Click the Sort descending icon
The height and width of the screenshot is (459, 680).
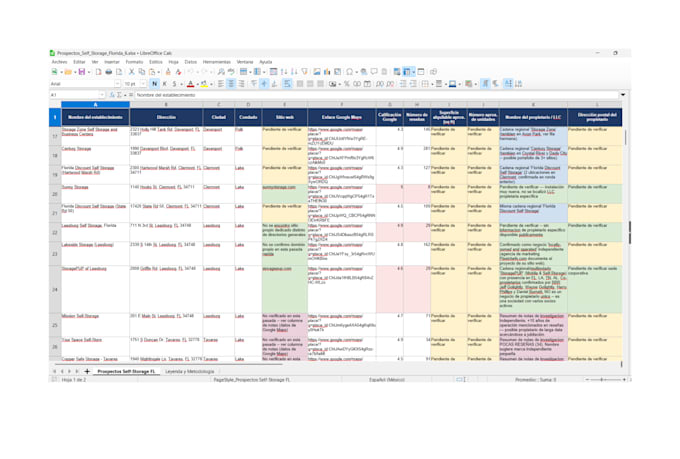tap(294, 72)
